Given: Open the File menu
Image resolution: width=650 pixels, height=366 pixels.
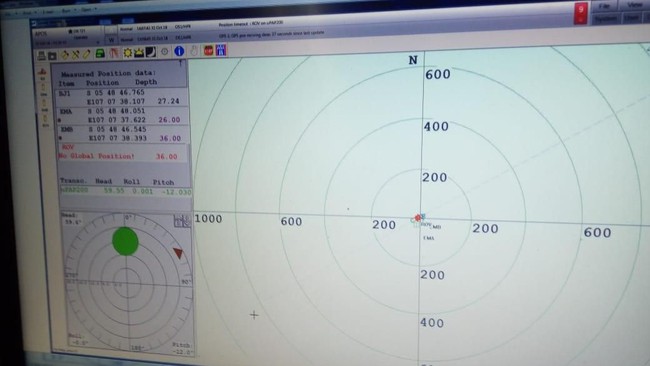Looking at the screenshot, I should 604,6.
